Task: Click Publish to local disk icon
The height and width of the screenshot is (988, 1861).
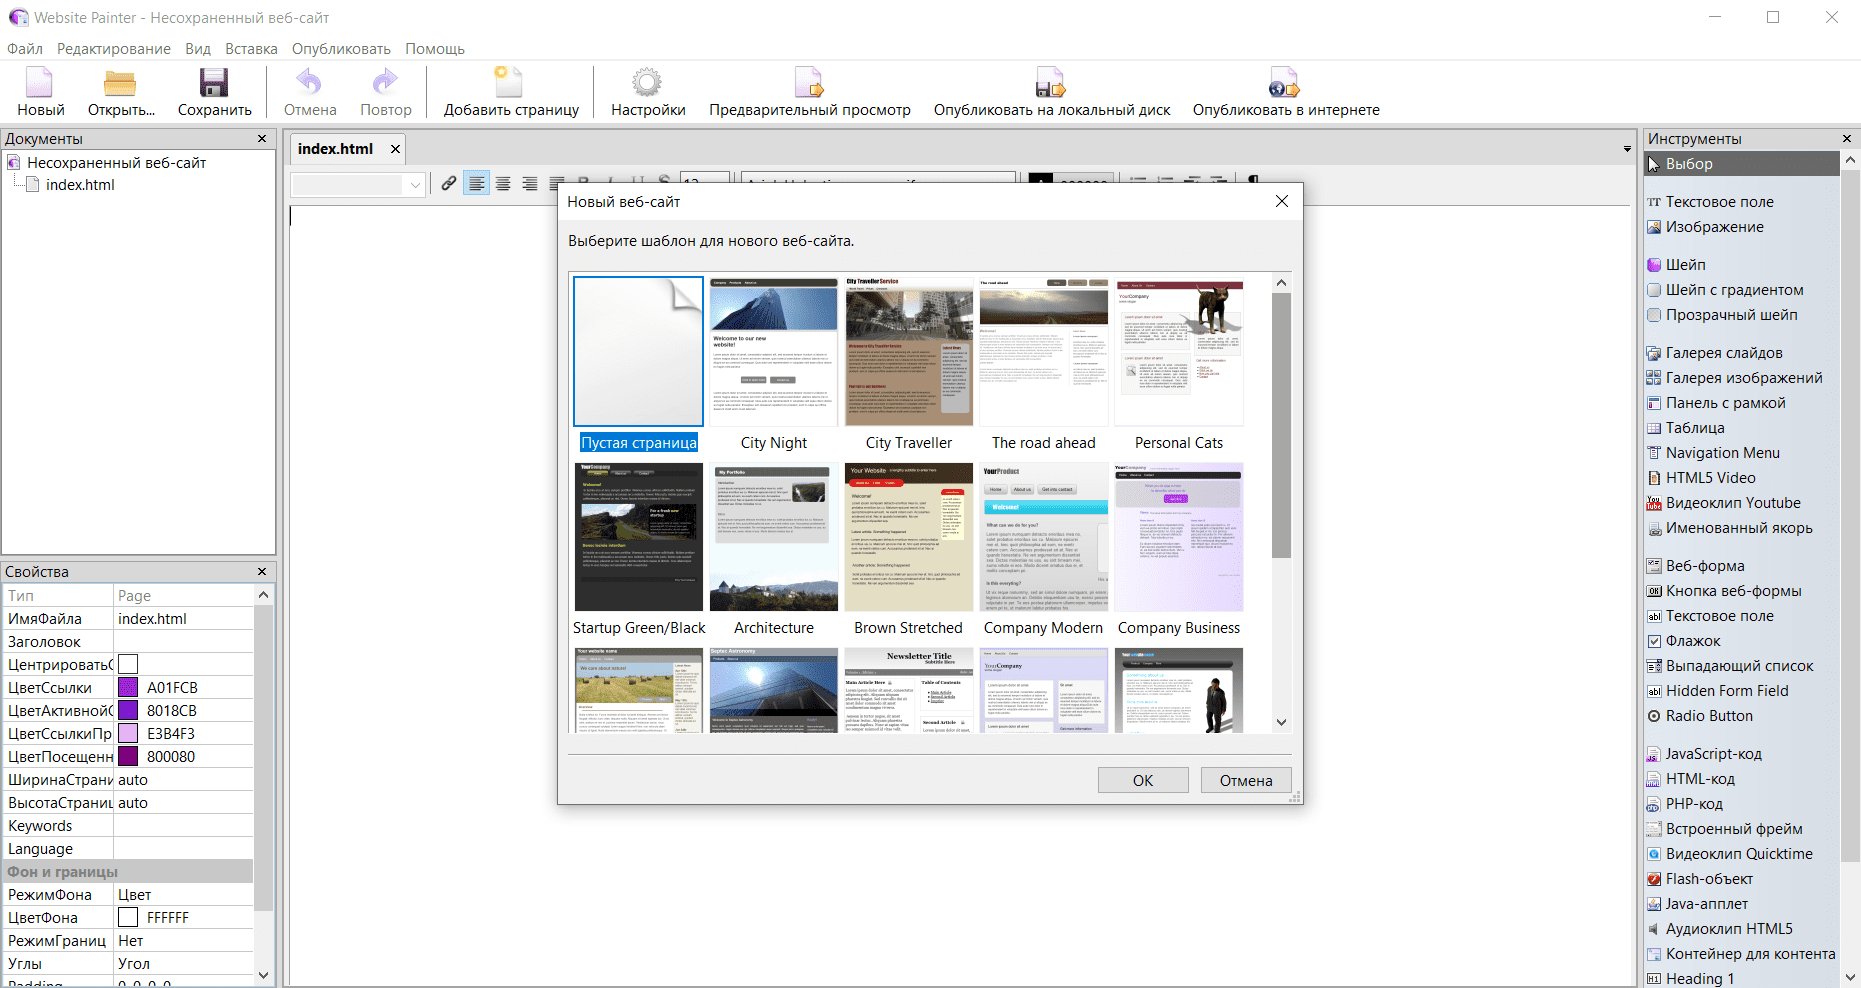Action: click(x=1050, y=84)
